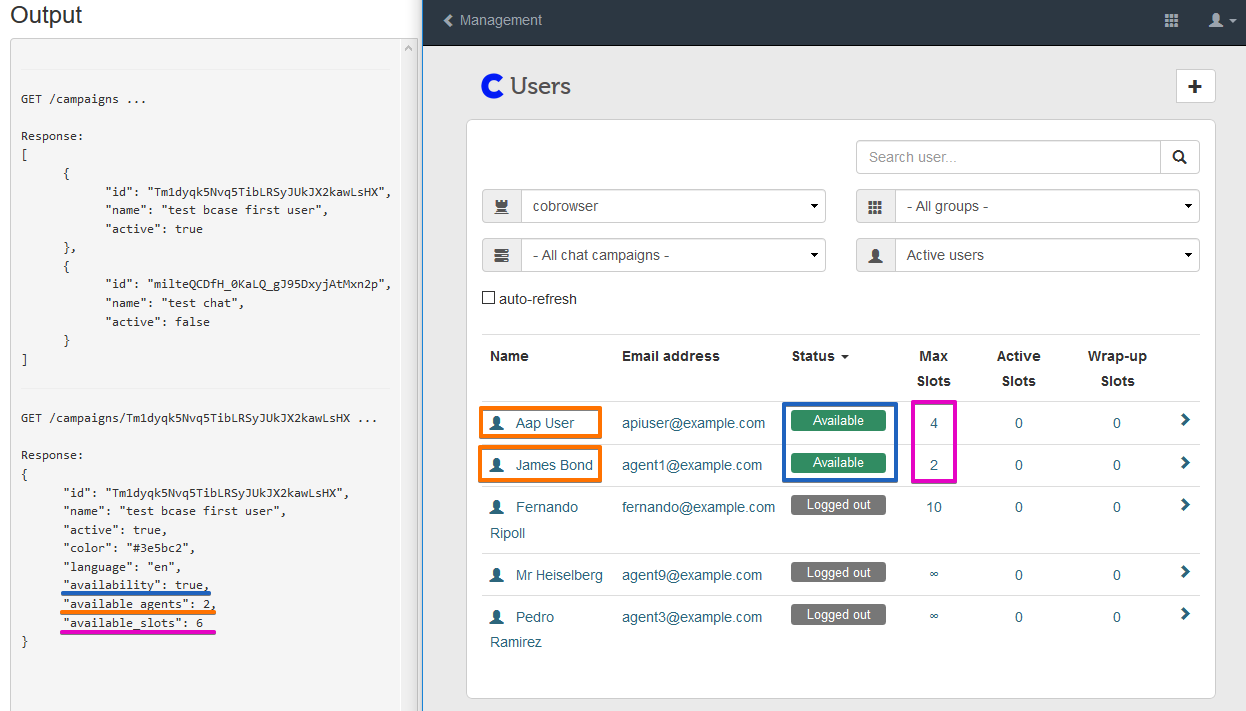This screenshot has height=711, width=1246.
Task: Click the chat campaigns icon beside the campaign selector
Action: (503, 255)
